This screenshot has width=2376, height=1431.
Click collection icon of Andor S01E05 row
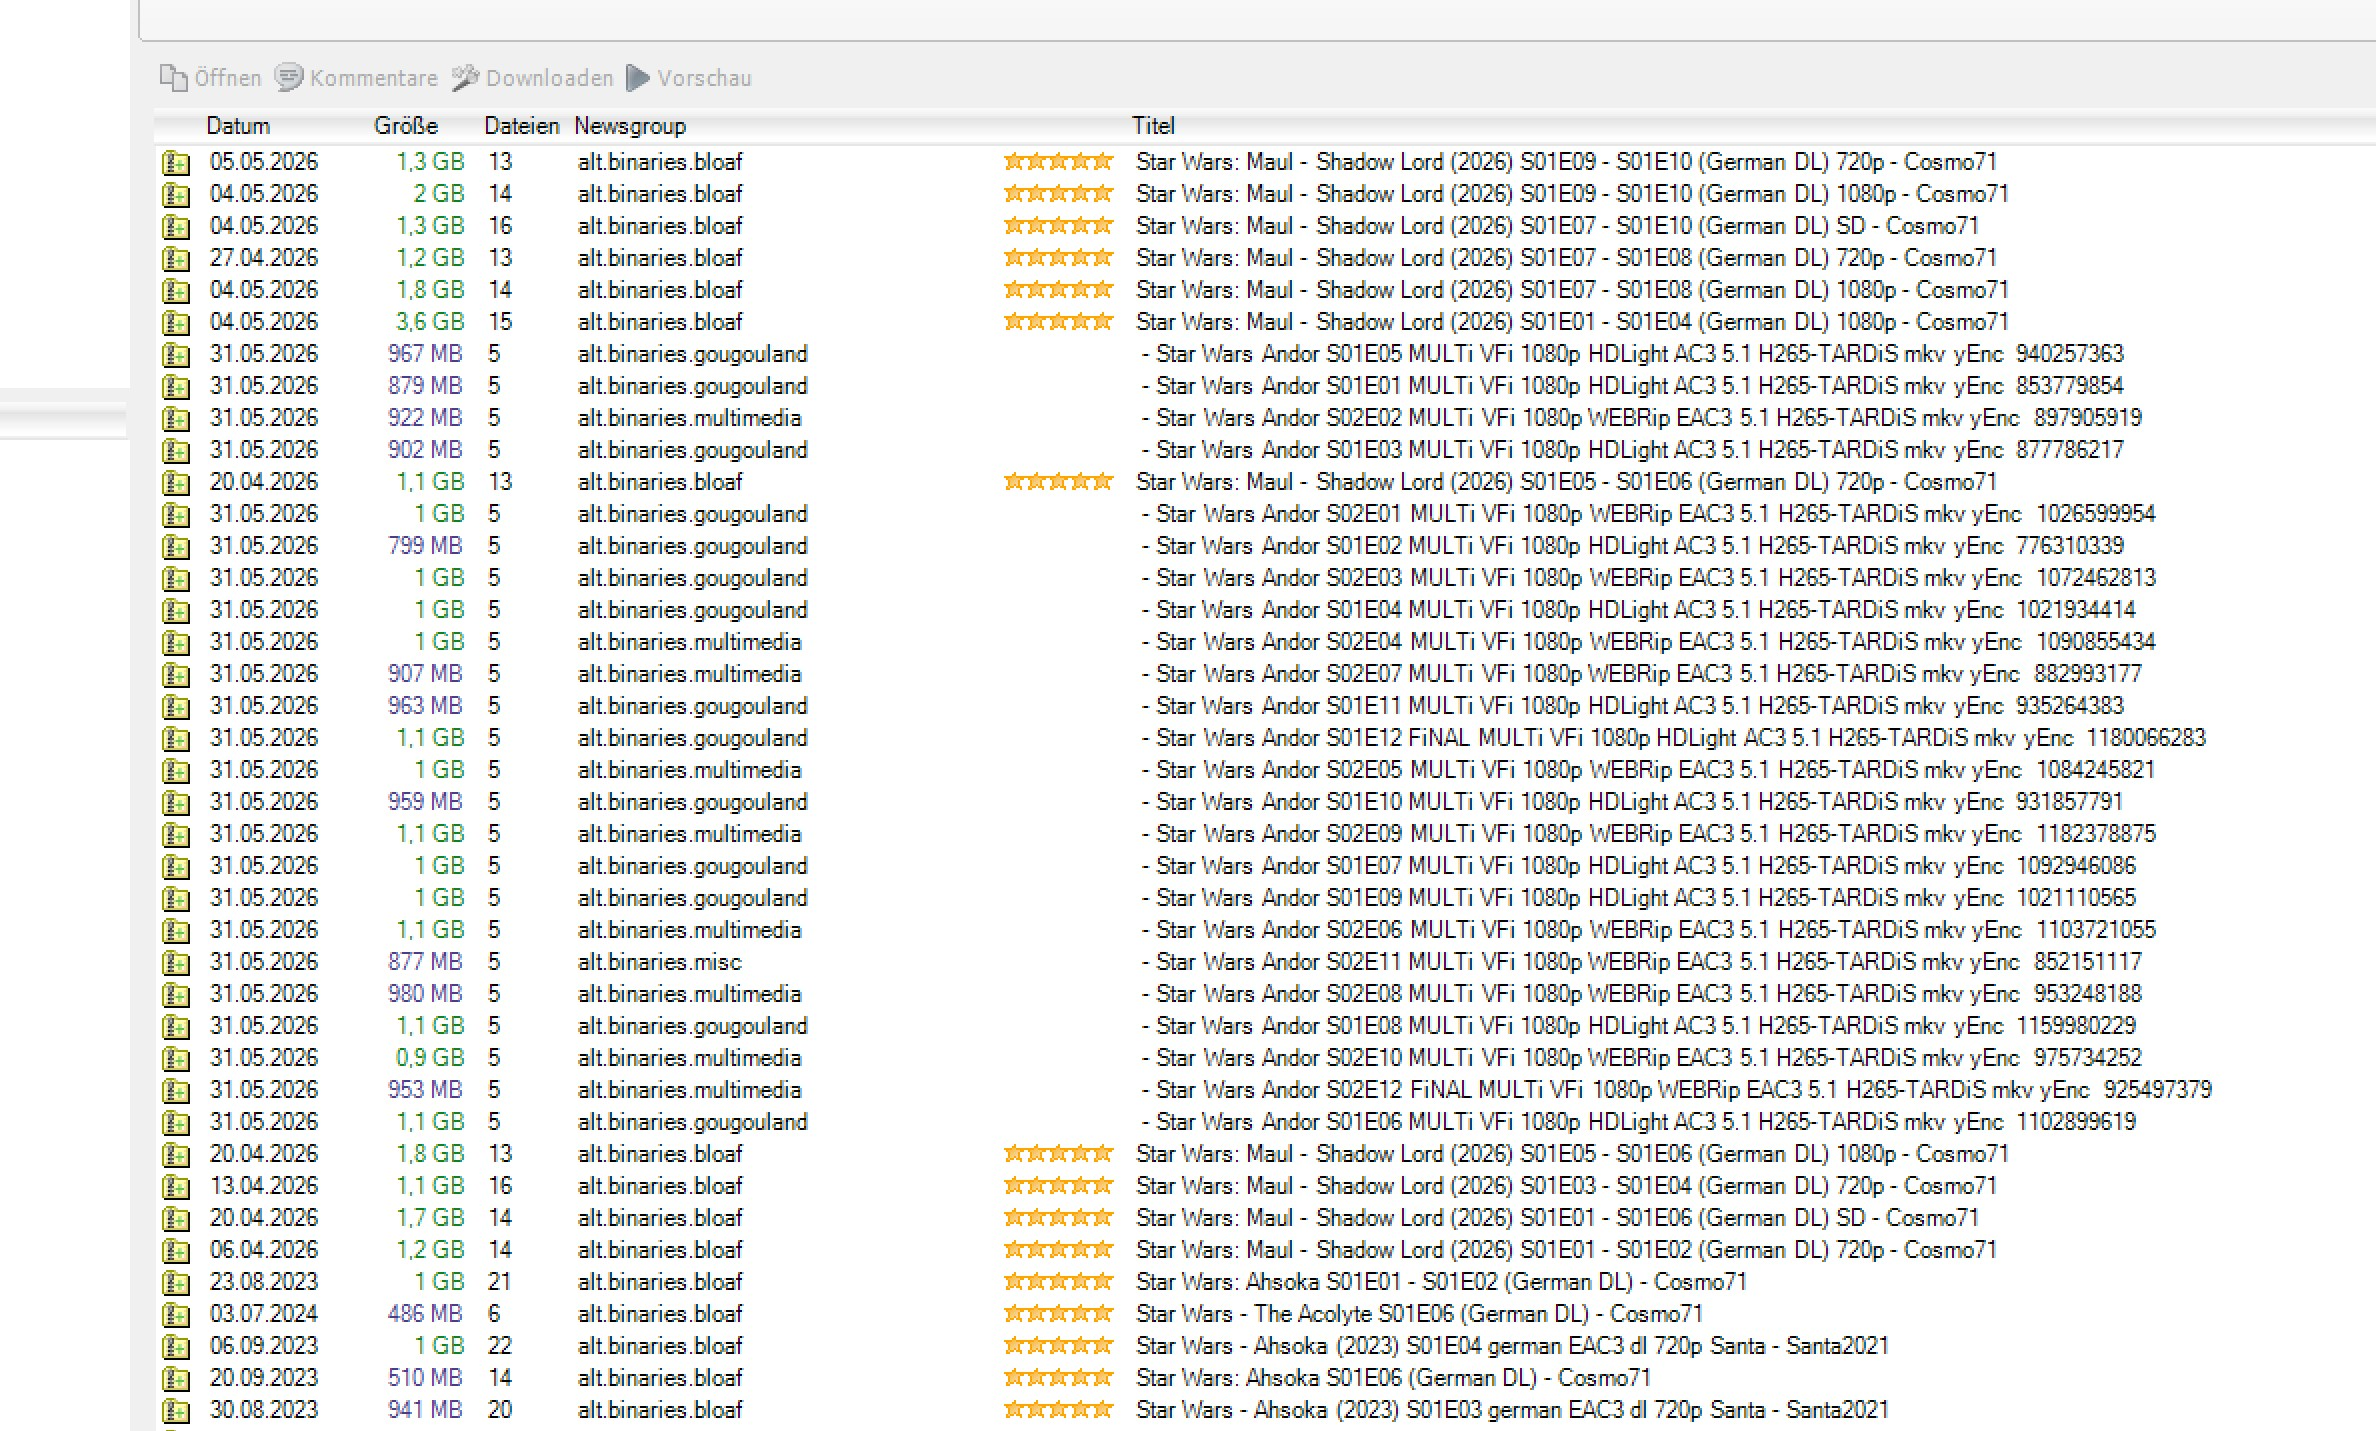point(176,354)
